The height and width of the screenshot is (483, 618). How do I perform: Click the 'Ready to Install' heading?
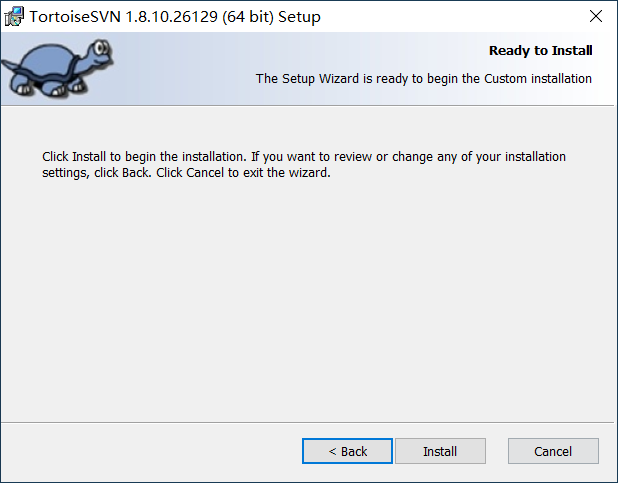pos(540,50)
